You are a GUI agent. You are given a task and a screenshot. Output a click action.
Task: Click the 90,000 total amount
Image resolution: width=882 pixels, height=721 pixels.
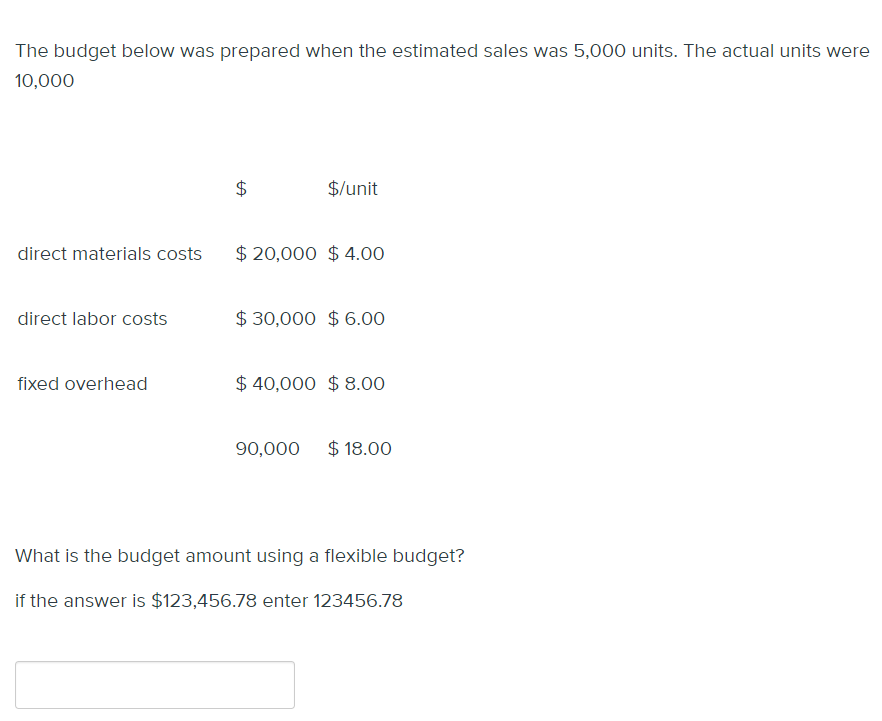[267, 449]
